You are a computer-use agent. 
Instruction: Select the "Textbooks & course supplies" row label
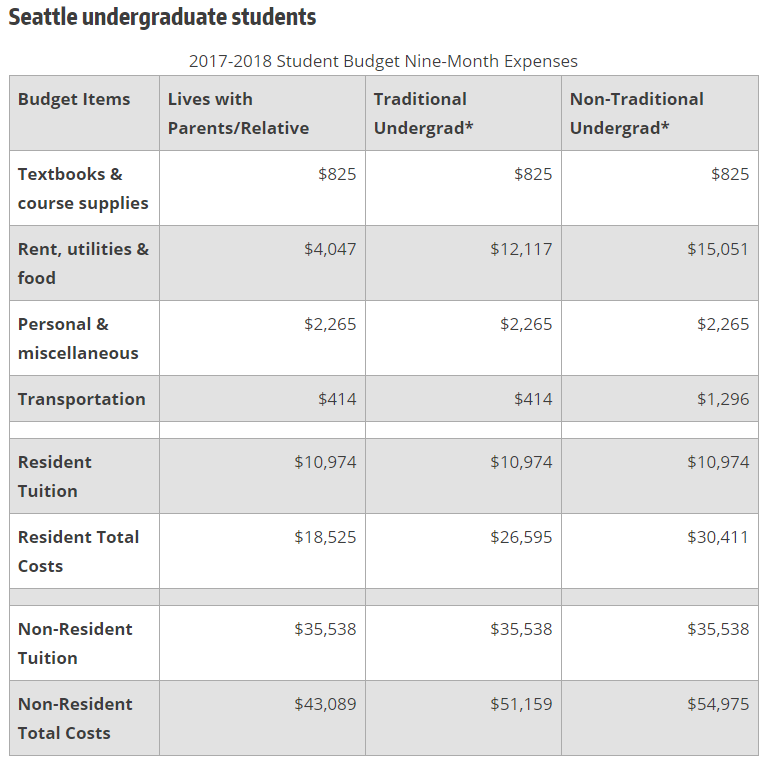coord(83,188)
